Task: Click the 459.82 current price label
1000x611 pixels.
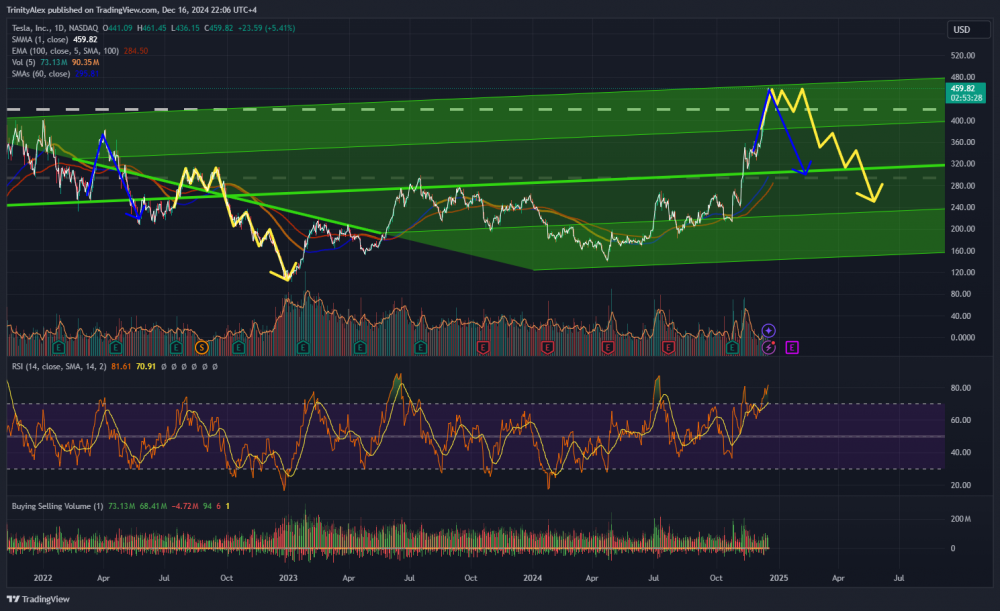Action: pyautogui.click(x=961, y=89)
